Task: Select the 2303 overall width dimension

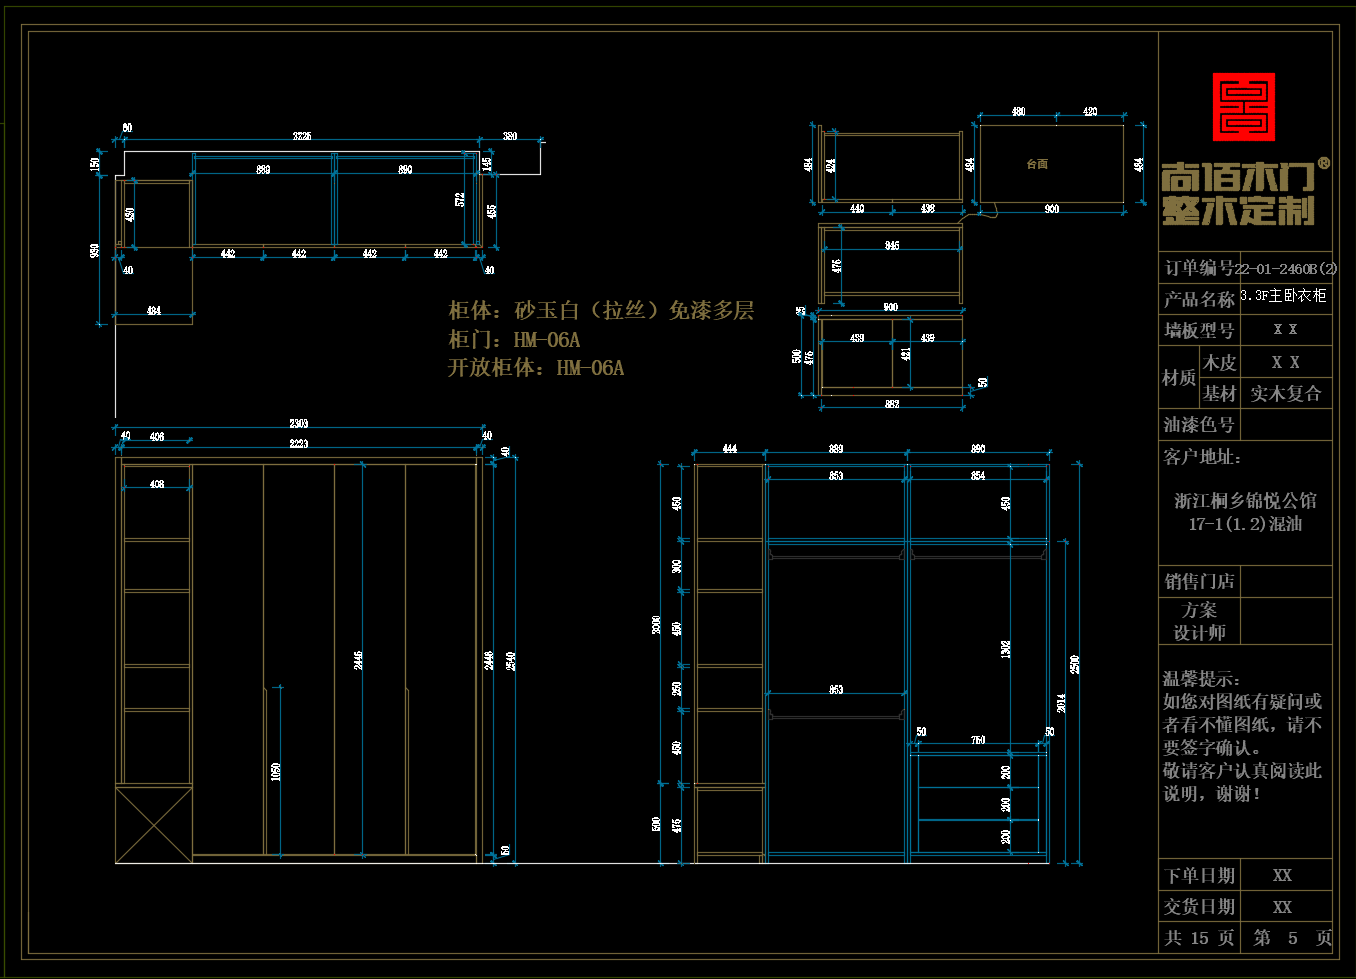Action: pos(298,424)
